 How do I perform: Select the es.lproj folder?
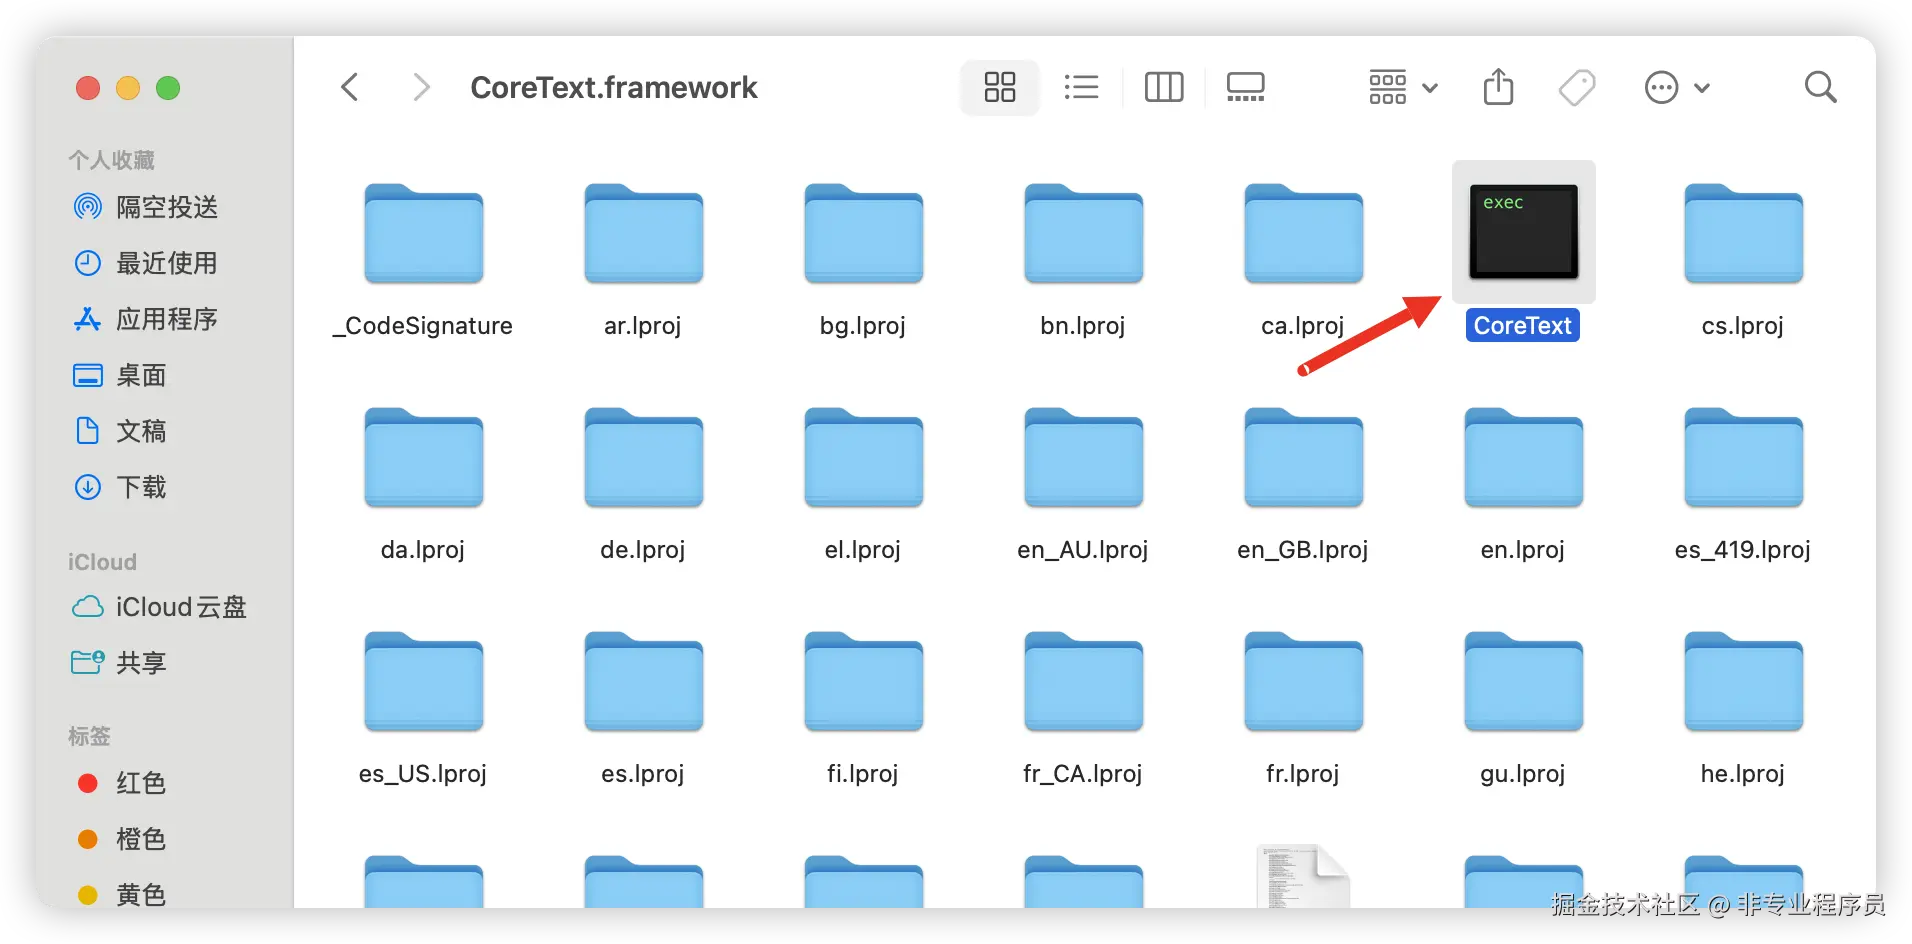pyautogui.click(x=643, y=682)
